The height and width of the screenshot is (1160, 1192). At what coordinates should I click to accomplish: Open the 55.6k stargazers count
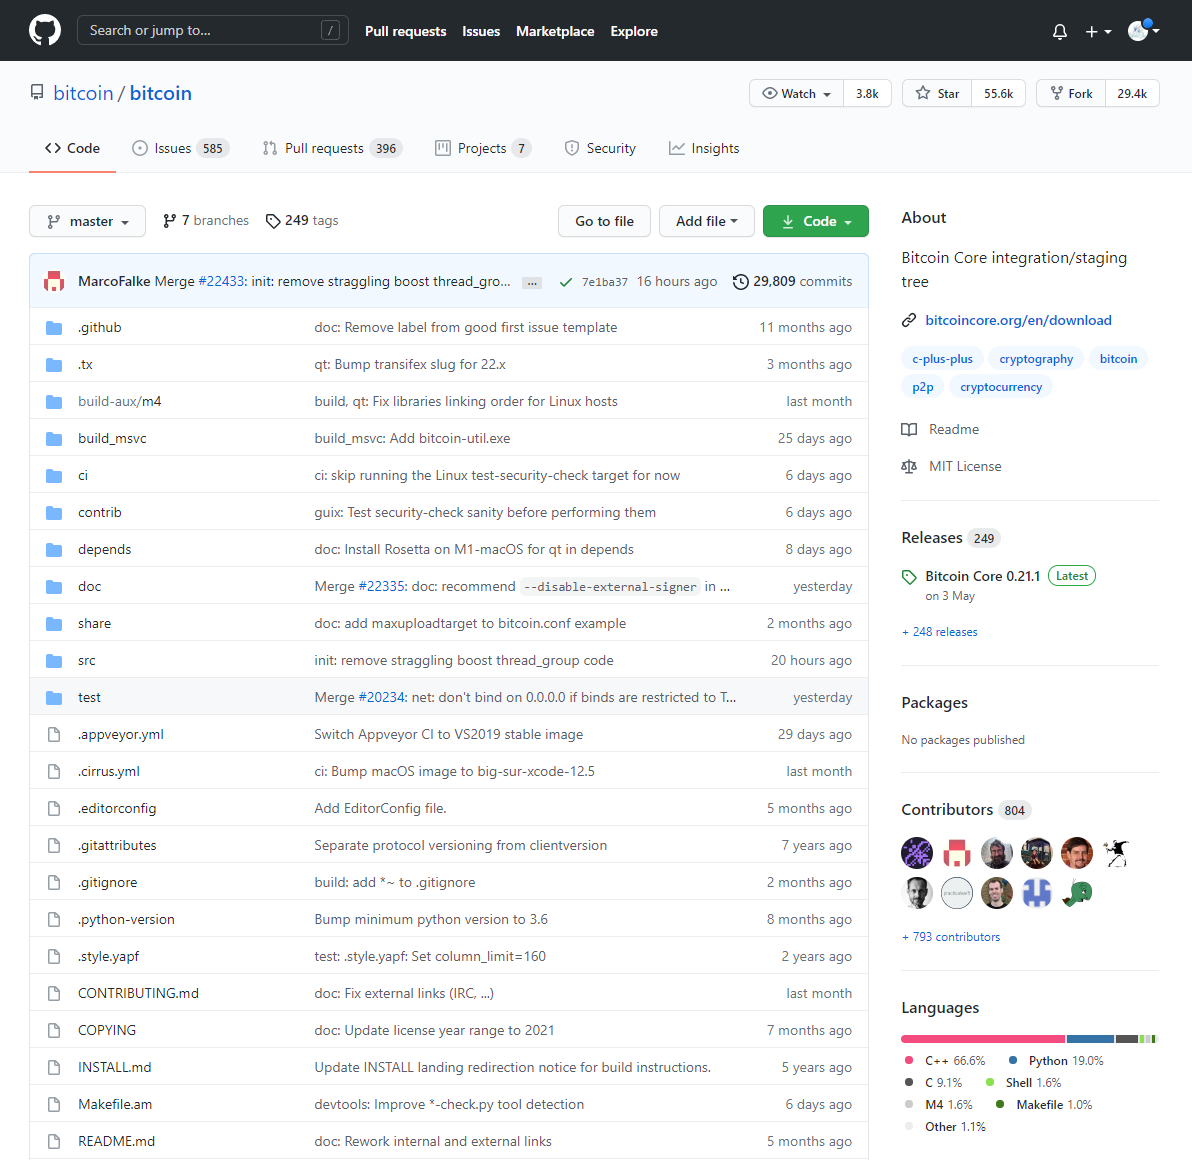pos(998,93)
